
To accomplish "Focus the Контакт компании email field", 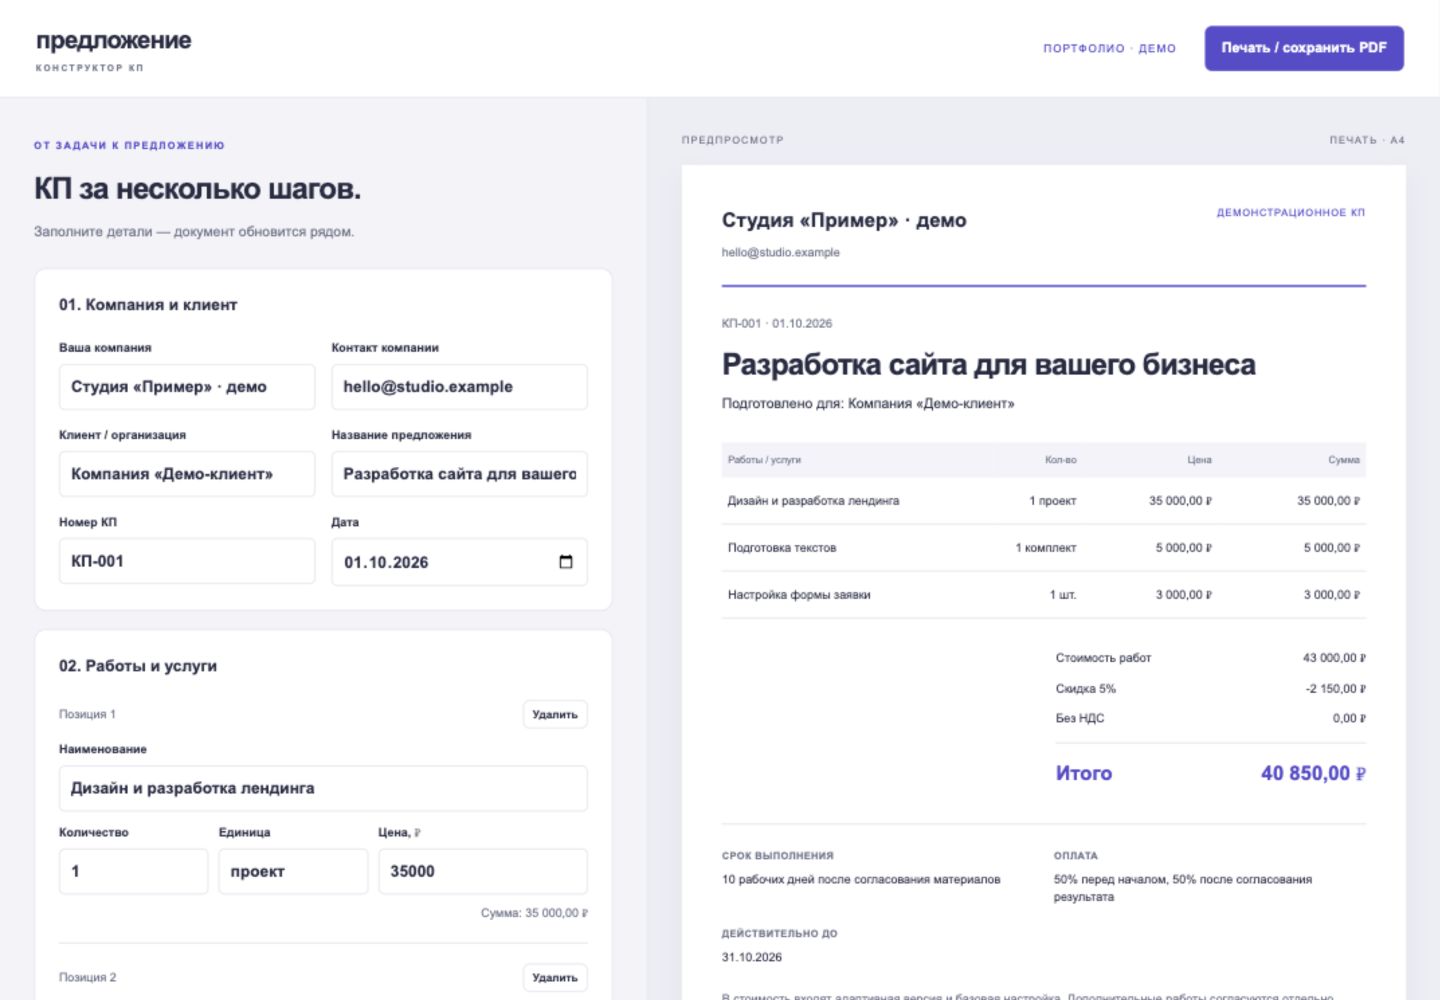I will tap(459, 387).
